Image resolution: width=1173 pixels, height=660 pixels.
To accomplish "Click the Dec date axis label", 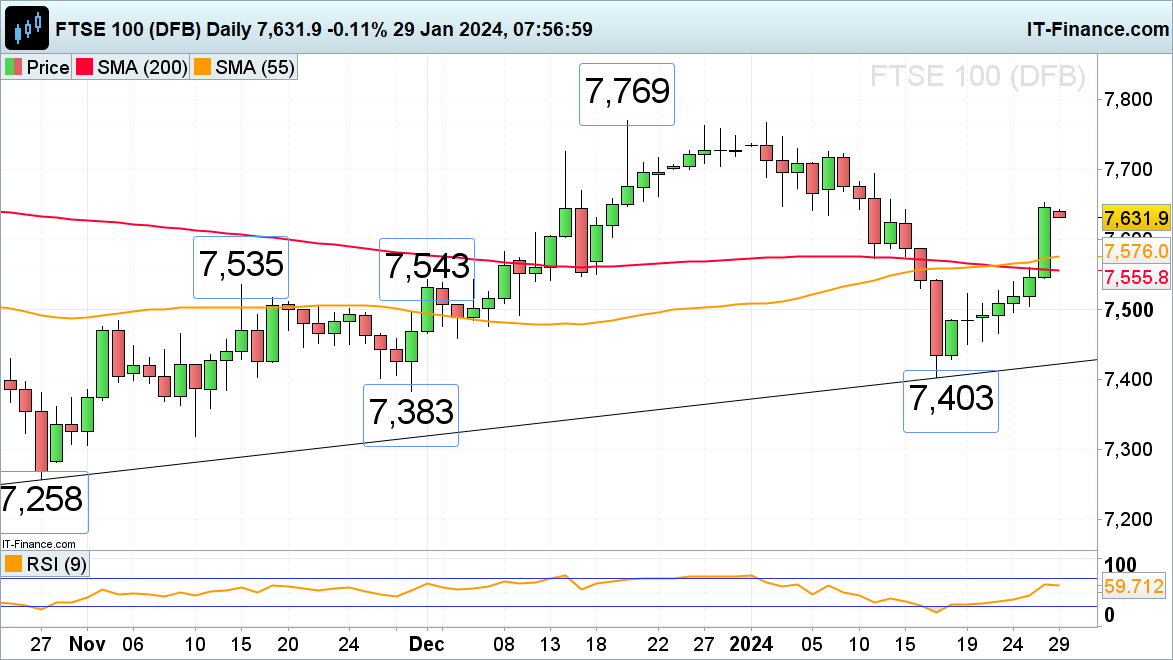I will pyautogui.click(x=426, y=644).
